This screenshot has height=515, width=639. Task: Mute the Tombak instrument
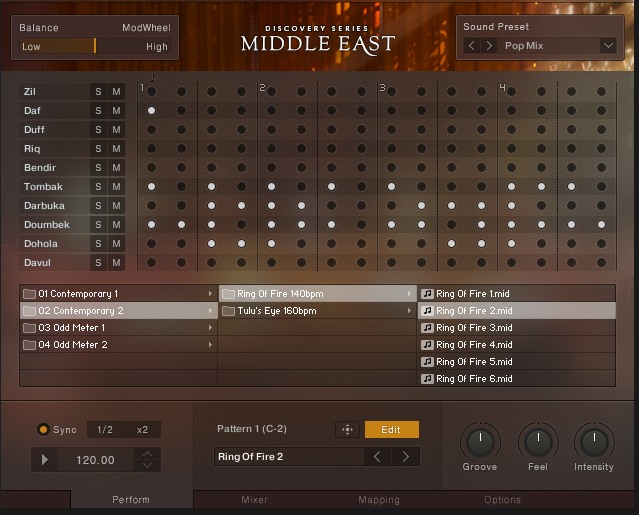[117, 187]
